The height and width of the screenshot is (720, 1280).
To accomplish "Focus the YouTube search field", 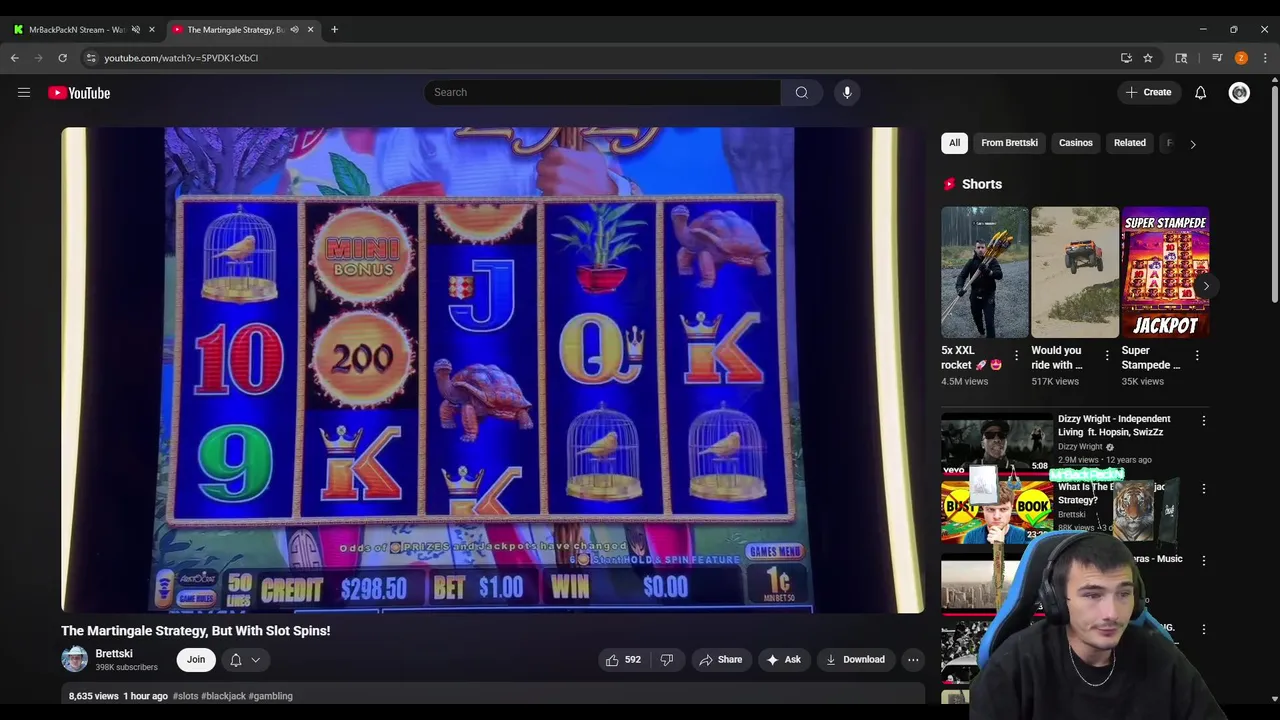I will [x=602, y=92].
